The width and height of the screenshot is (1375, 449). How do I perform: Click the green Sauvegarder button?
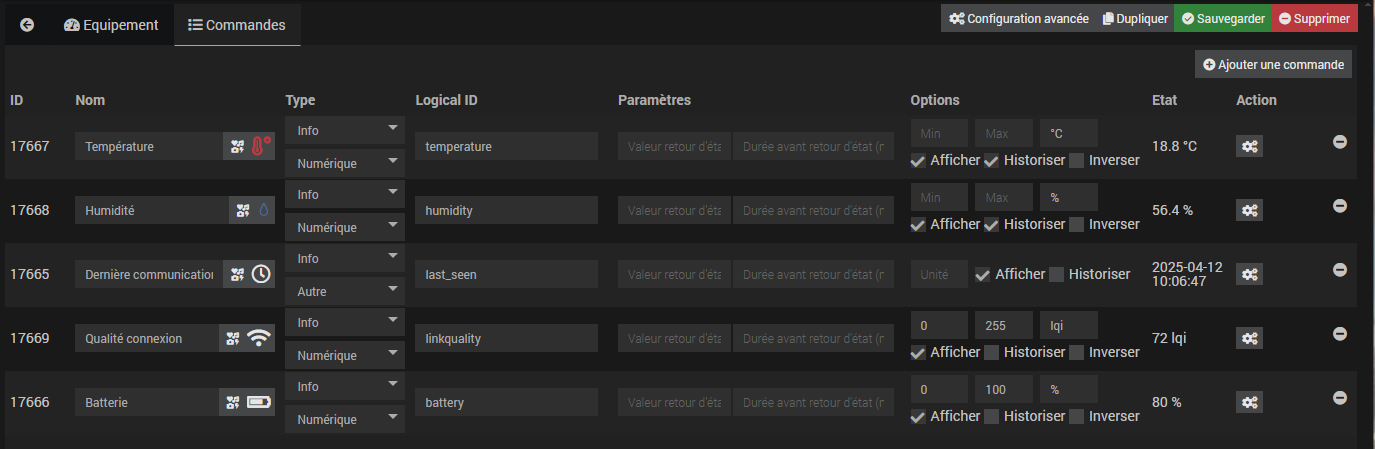[x=1222, y=18]
